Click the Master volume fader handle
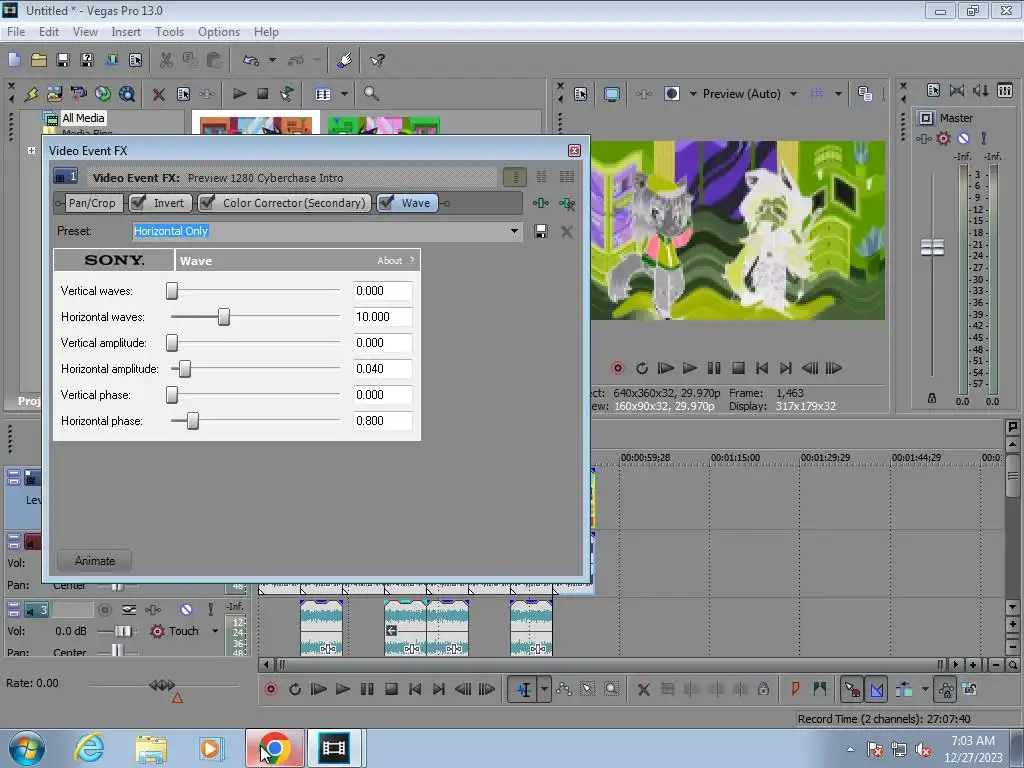Screen dimensions: 1024x768 [933, 248]
